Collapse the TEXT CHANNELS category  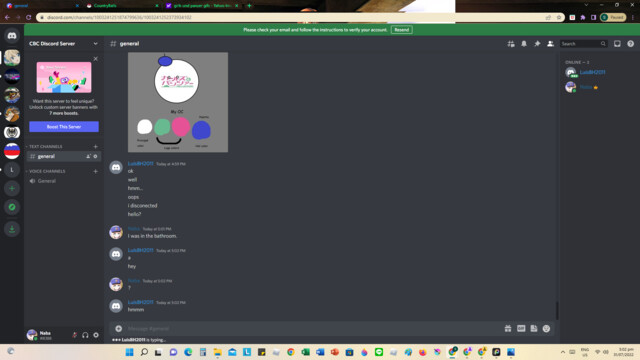pyautogui.click(x=45, y=147)
